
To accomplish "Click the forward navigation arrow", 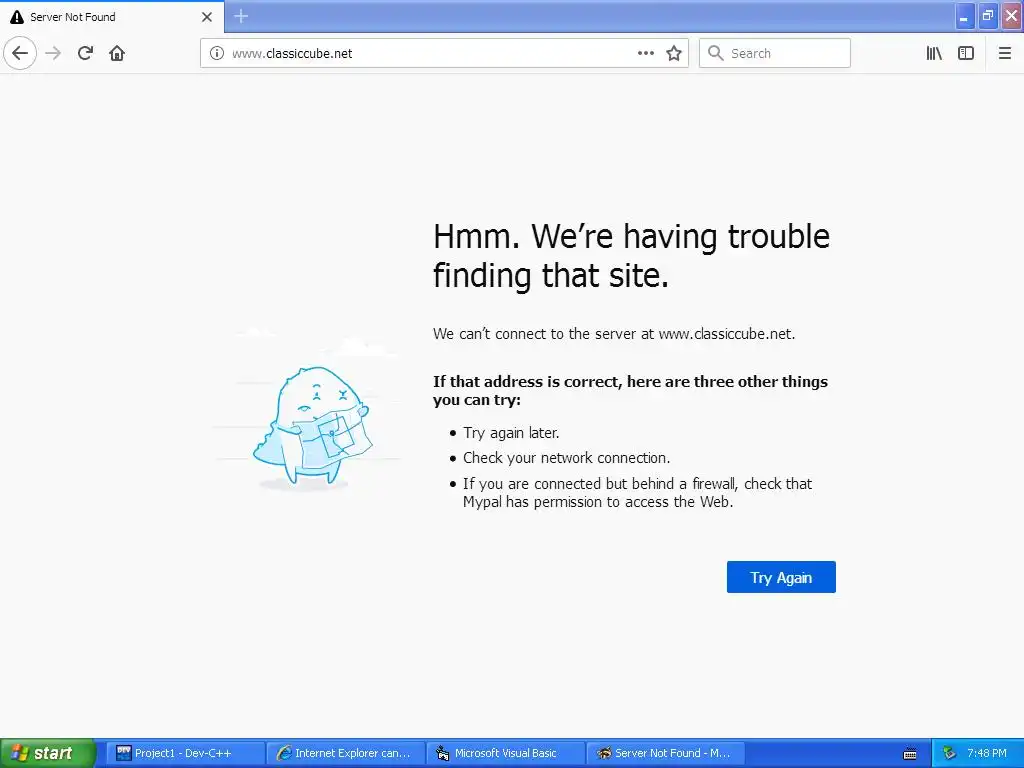I will [53, 53].
